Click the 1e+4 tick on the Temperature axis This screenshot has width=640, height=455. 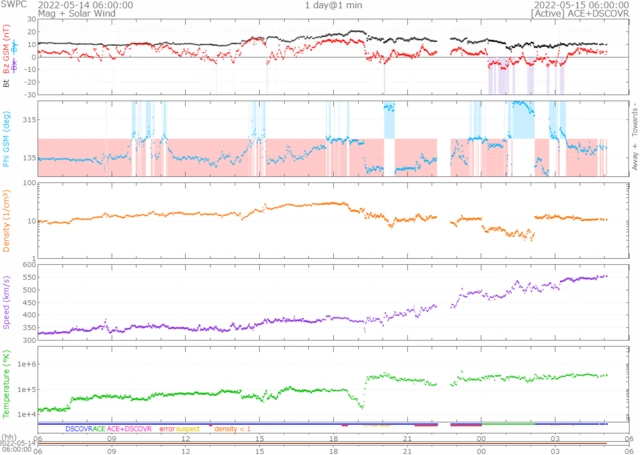[x=26, y=415]
